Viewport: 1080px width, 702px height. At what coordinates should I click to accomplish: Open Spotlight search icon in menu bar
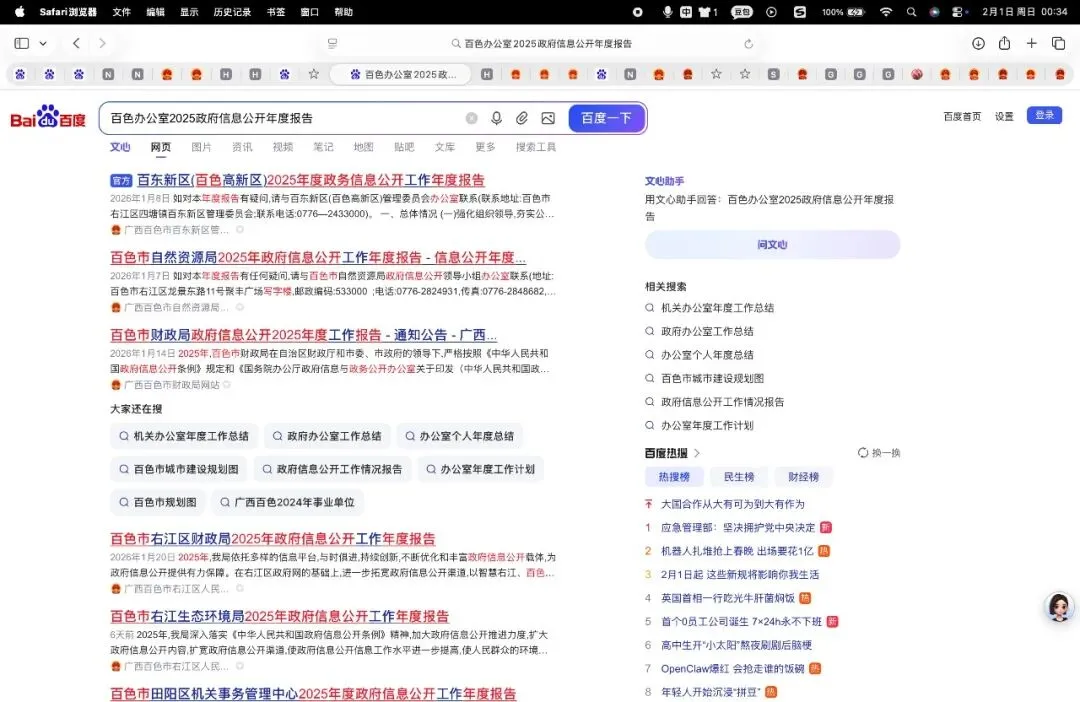pos(911,12)
